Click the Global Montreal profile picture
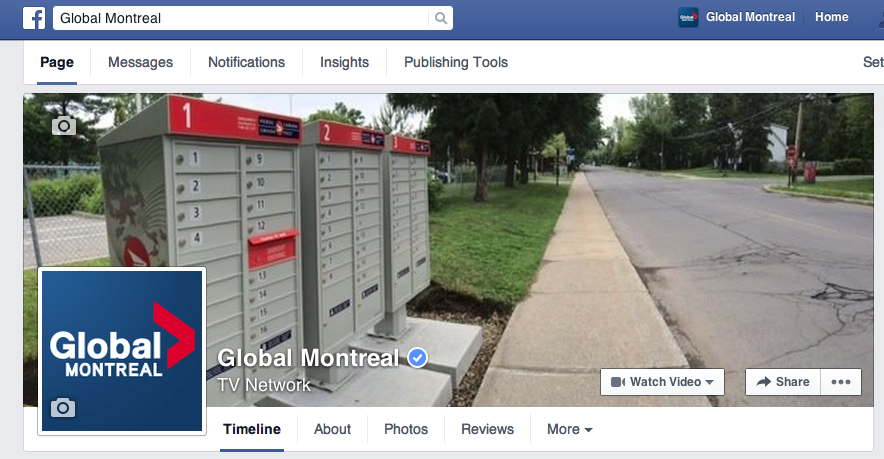Viewport: 884px width, 459px height. tap(122, 351)
